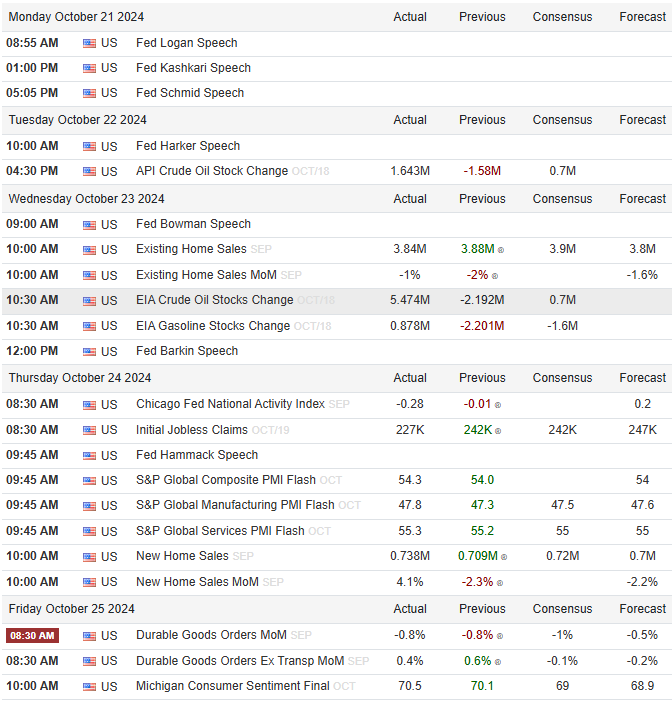Click the Friday October 25 2024 header
The height and width of the screenshot is (707, 672).
pos(72,609)
